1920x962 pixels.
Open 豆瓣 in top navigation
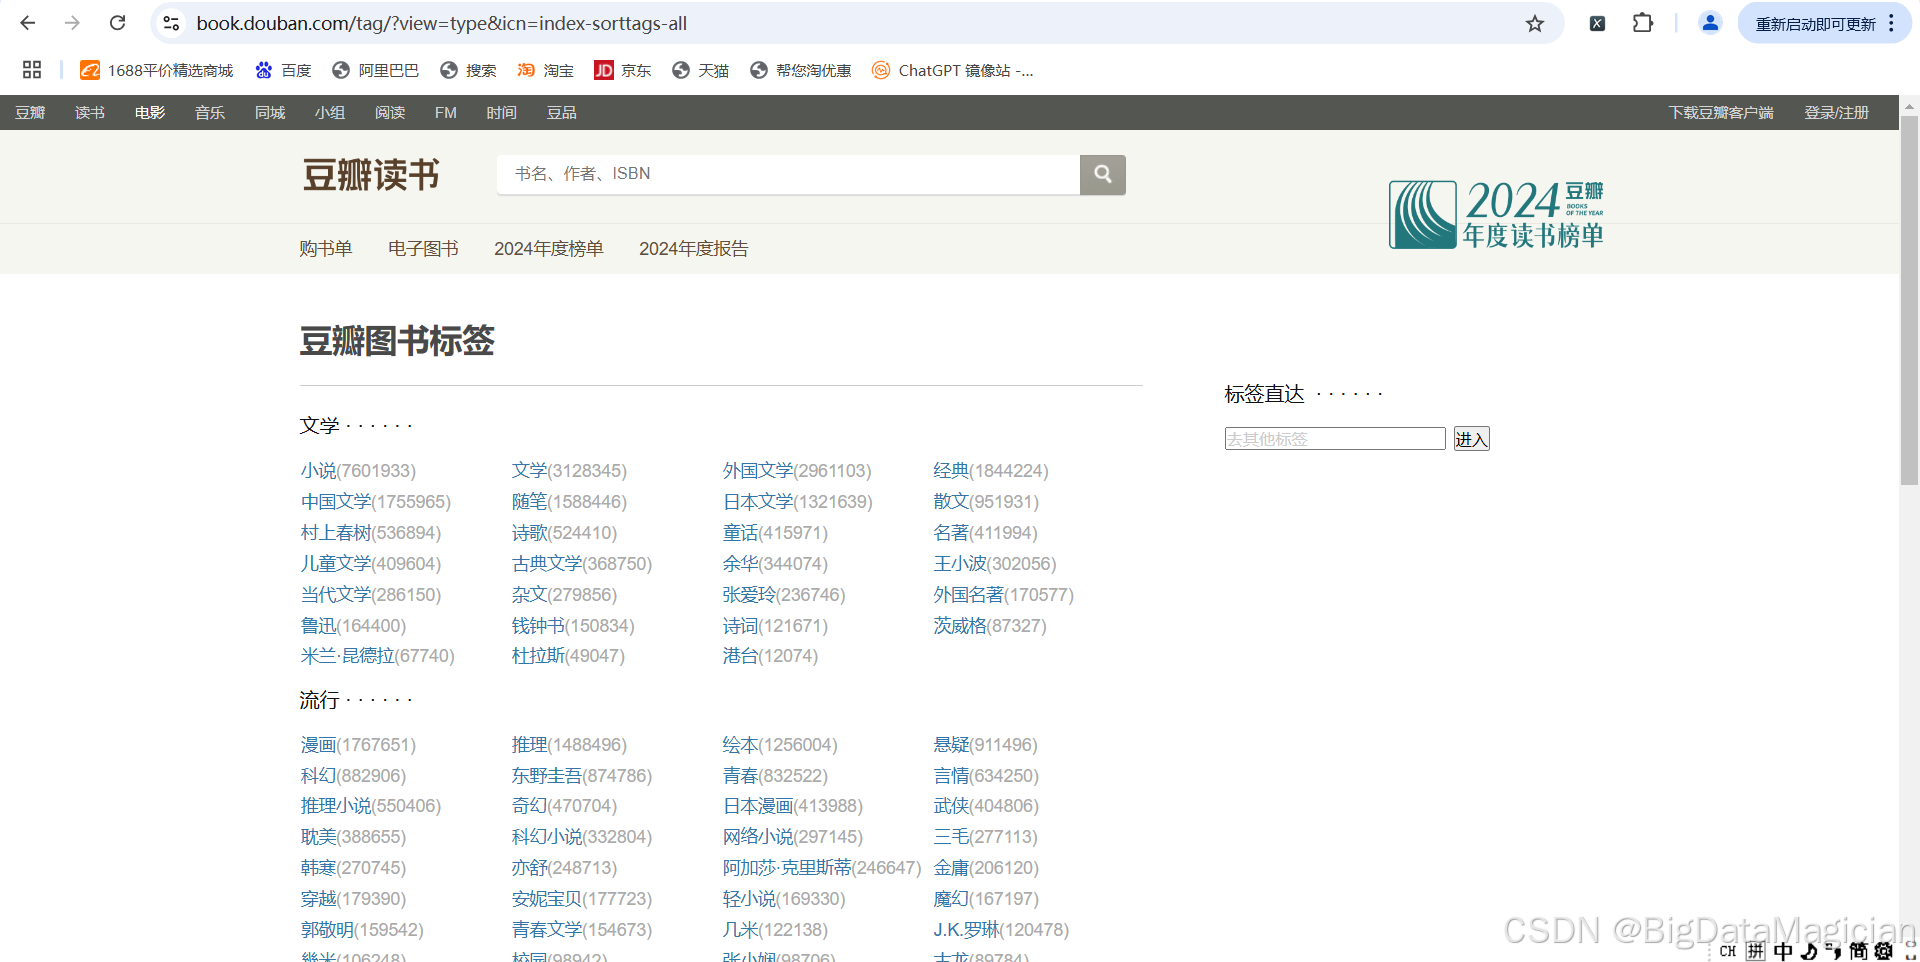tap(30, 112)
